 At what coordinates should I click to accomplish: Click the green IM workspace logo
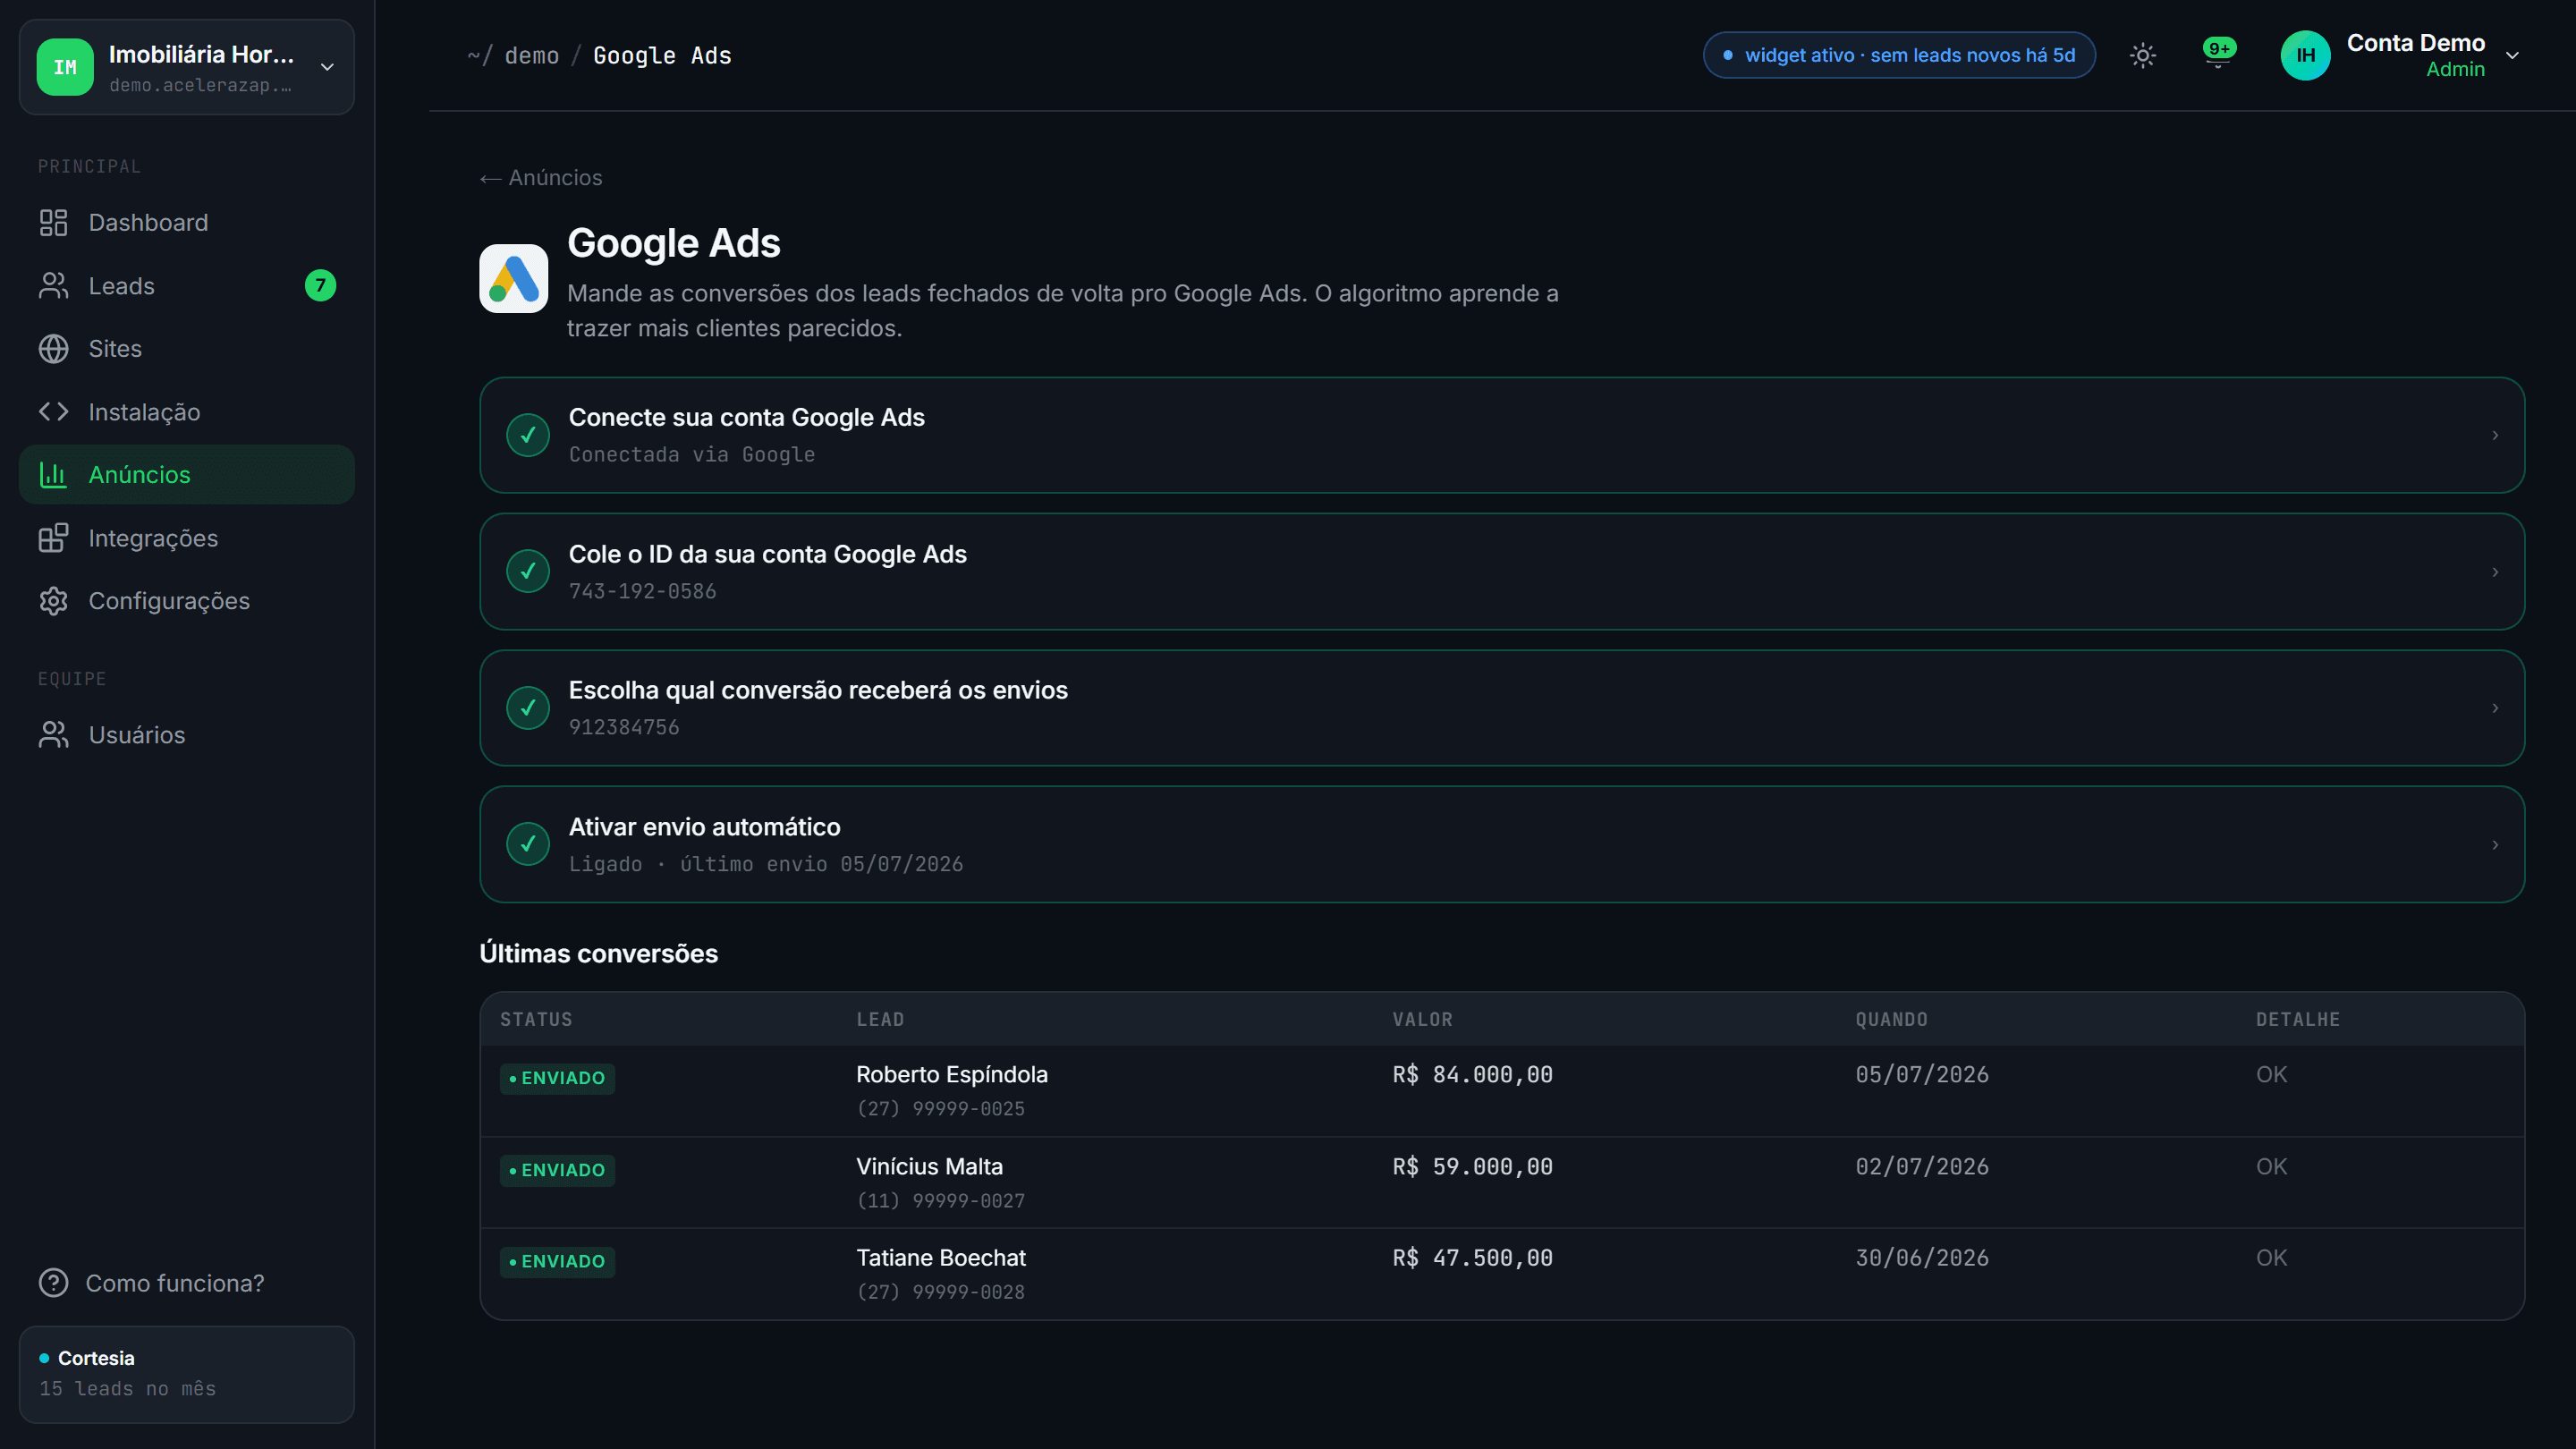[x=65, y=67]
